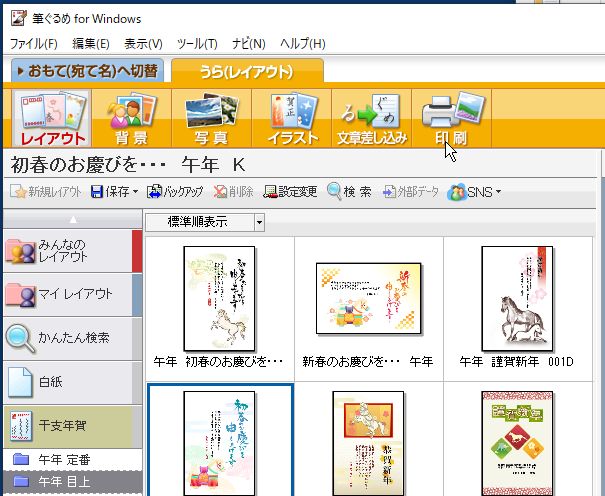Select マイ レイアウト in sidebar

(73, 295)
